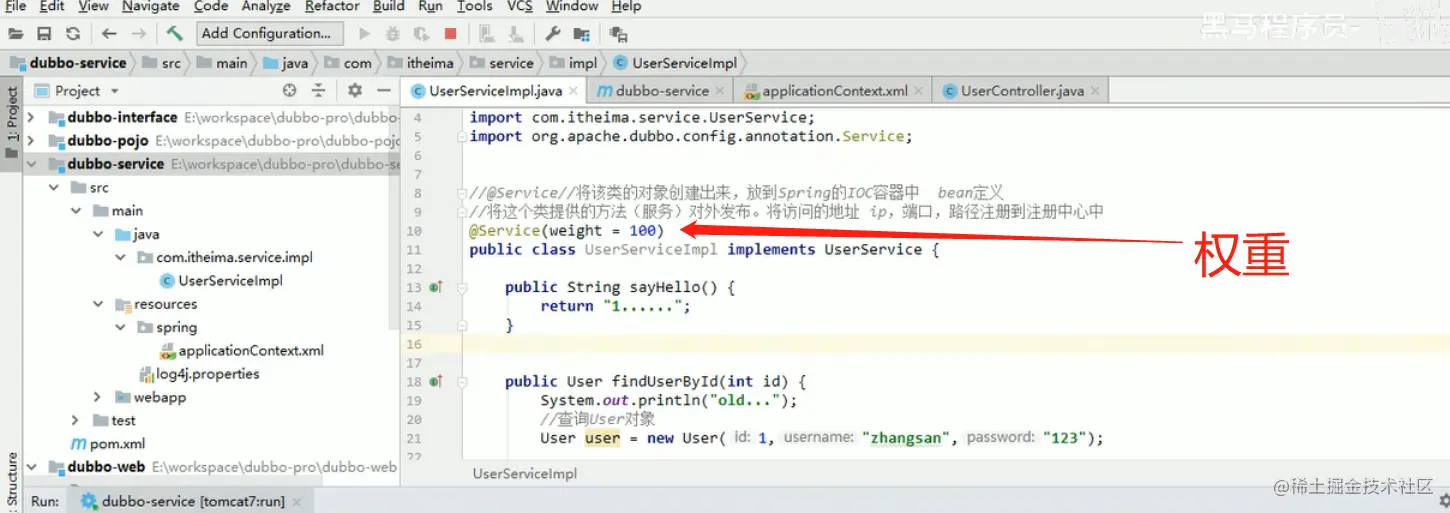Close the UserServiceImpl.java tab
Screen dimensions: 1450x513
click(574, 91)
